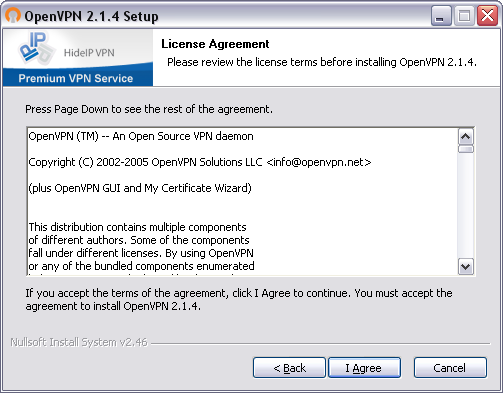Click the copyright line in license text
Image resolution: width=503 pixels, height=393 pixels.
[200, 162]
